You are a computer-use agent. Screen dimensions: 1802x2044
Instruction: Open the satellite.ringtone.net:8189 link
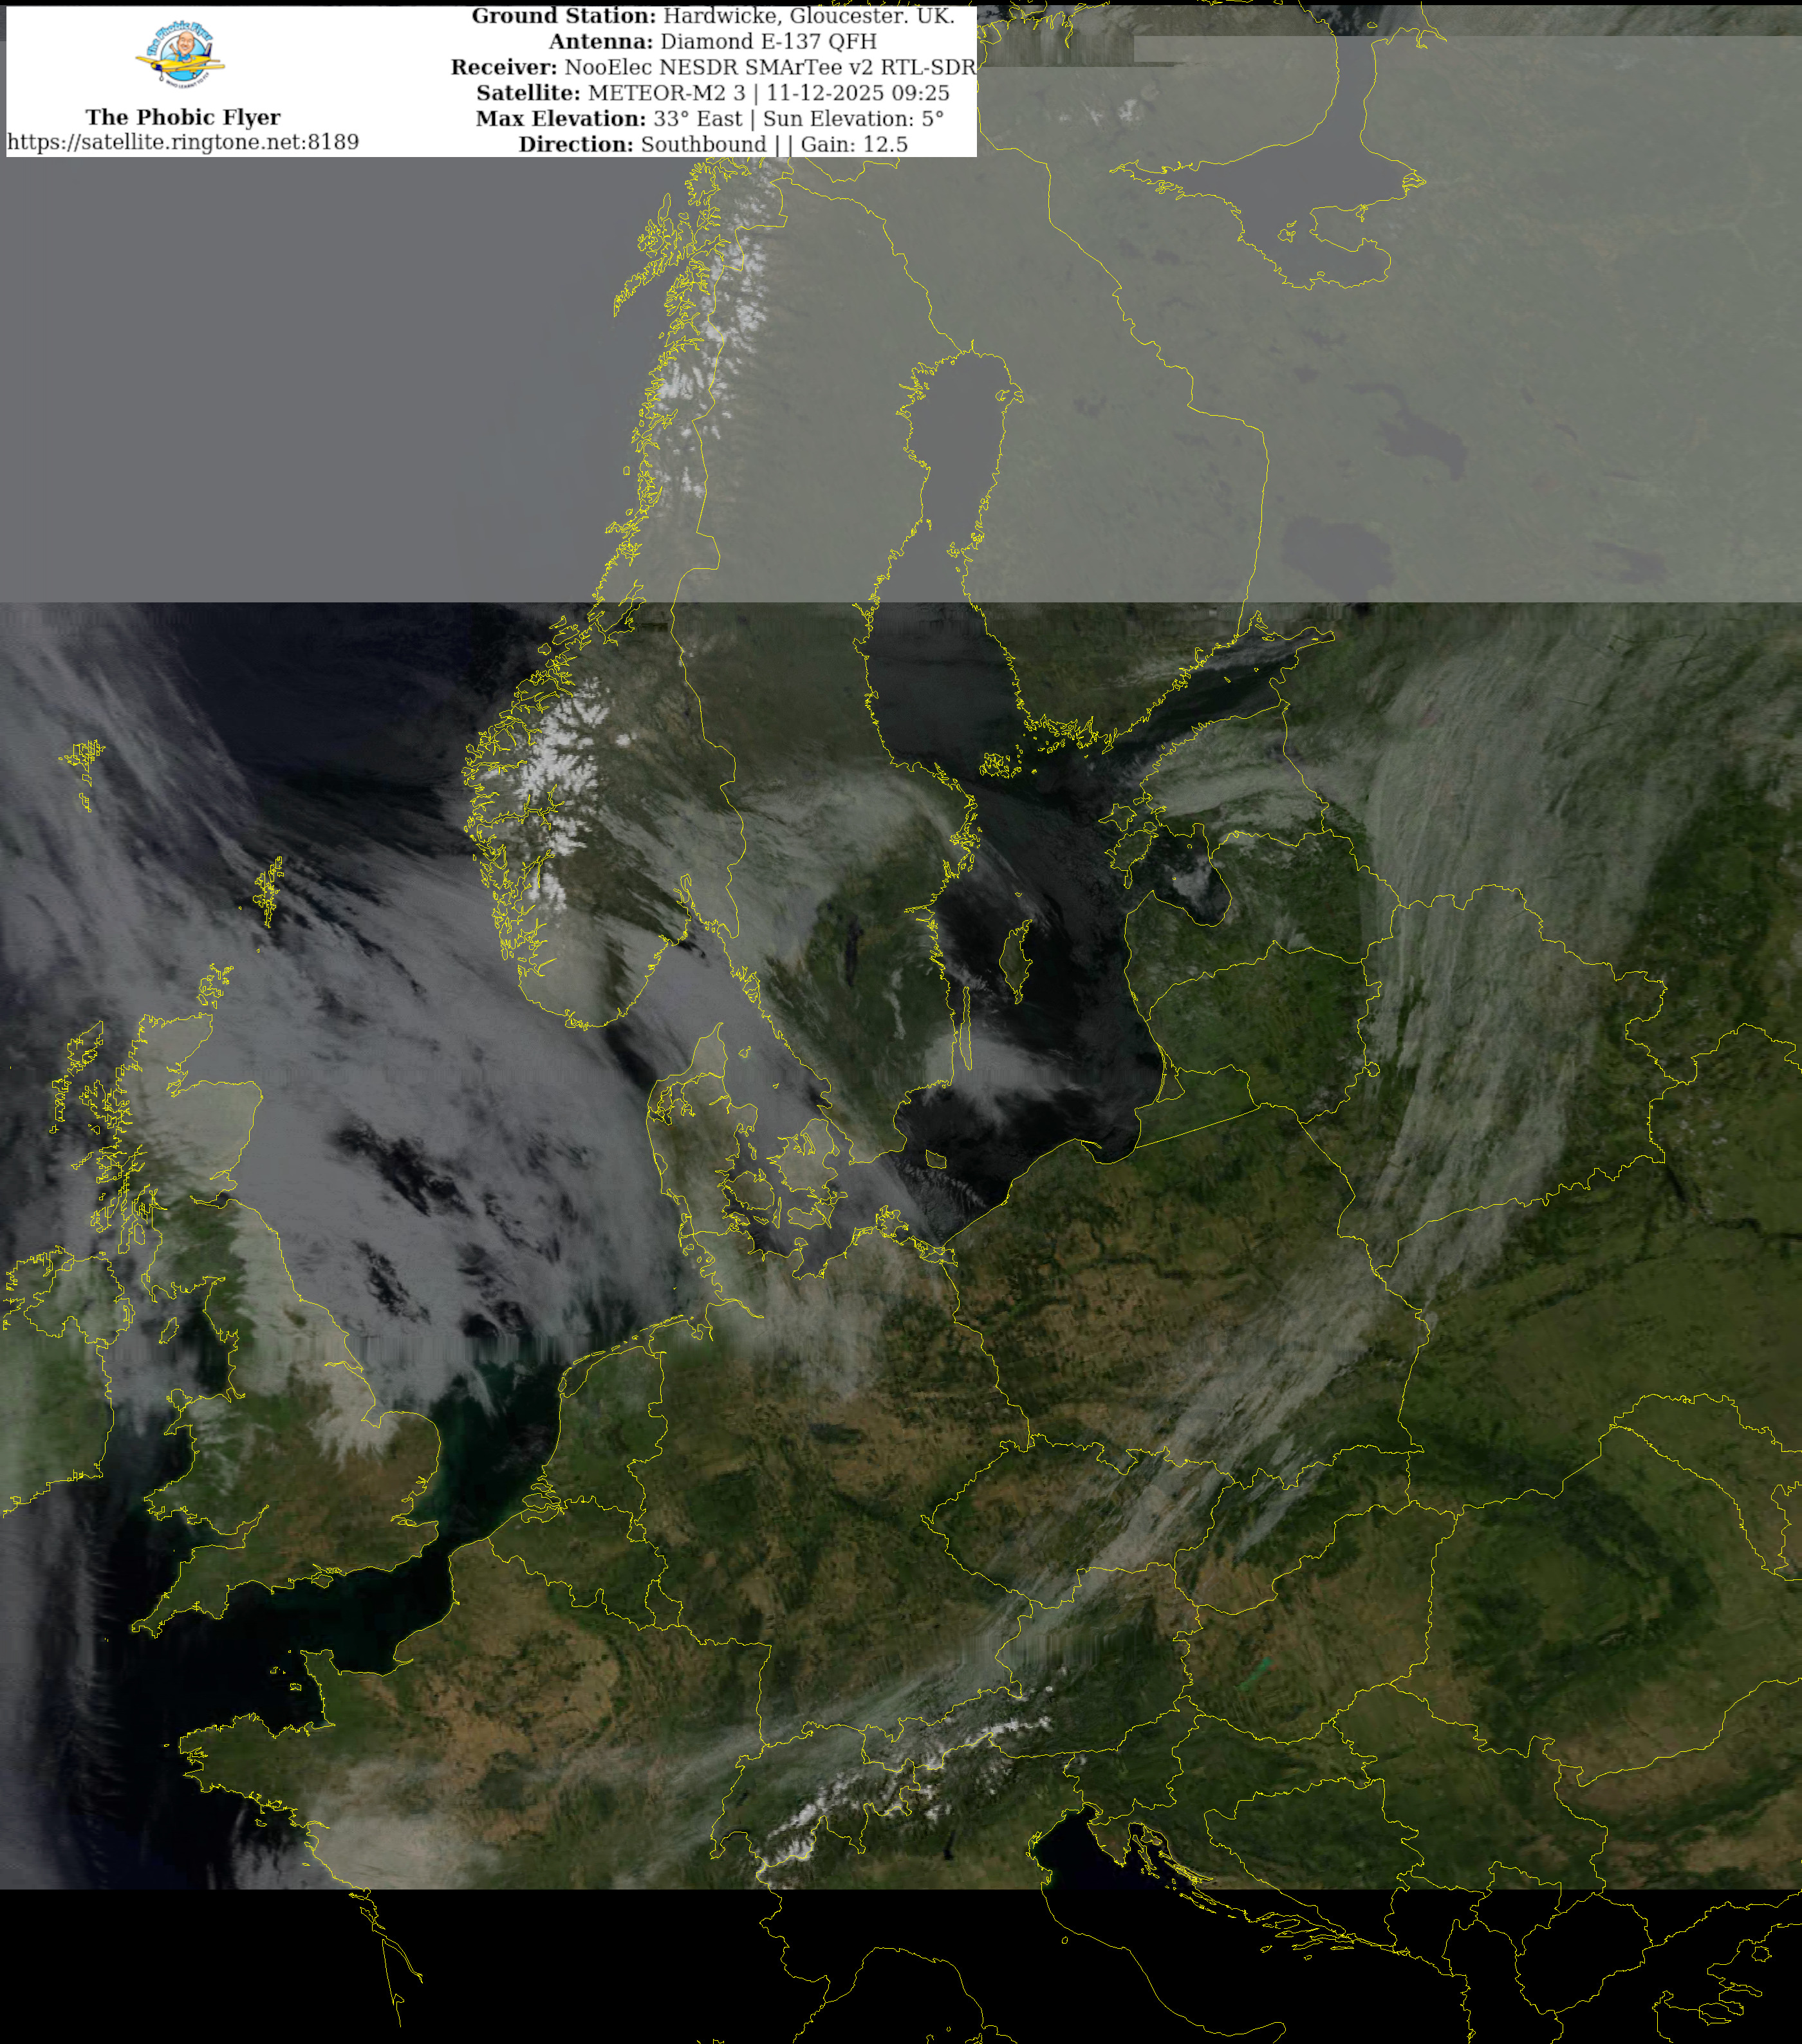click(x=183, y=142)
